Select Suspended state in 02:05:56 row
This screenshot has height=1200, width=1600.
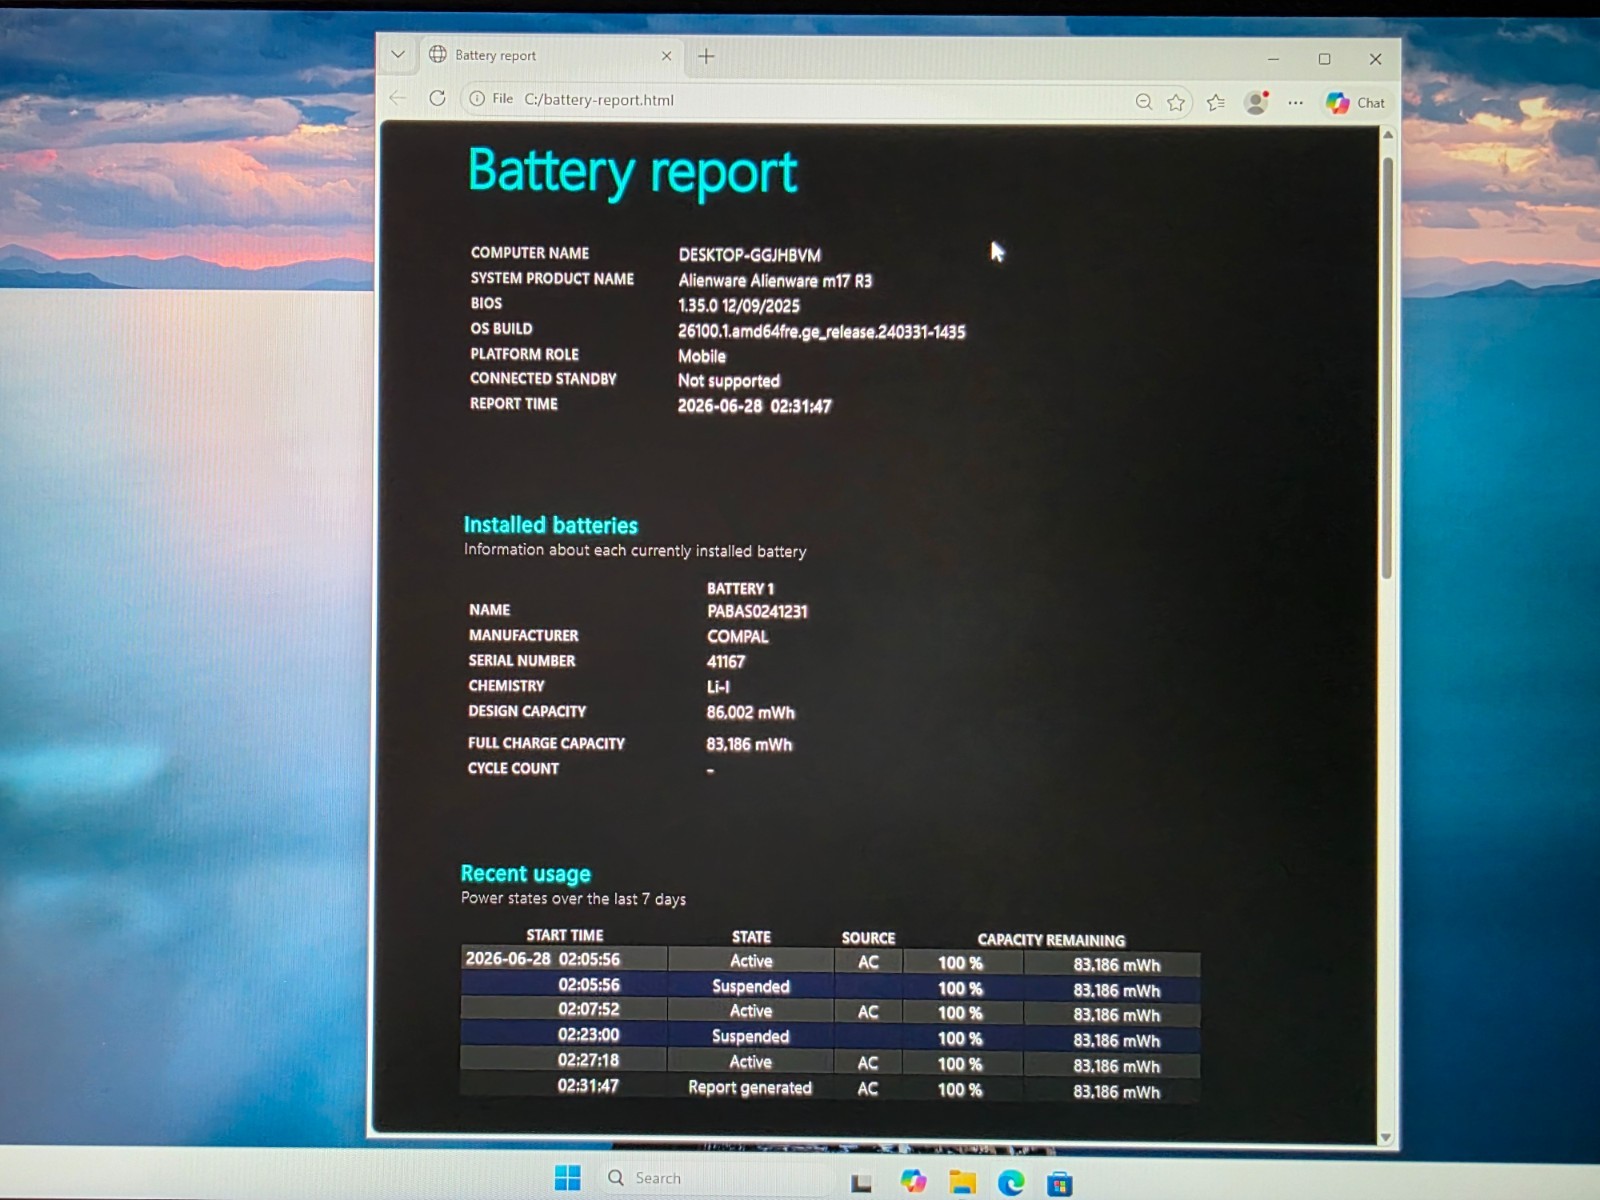pos(750,986)
